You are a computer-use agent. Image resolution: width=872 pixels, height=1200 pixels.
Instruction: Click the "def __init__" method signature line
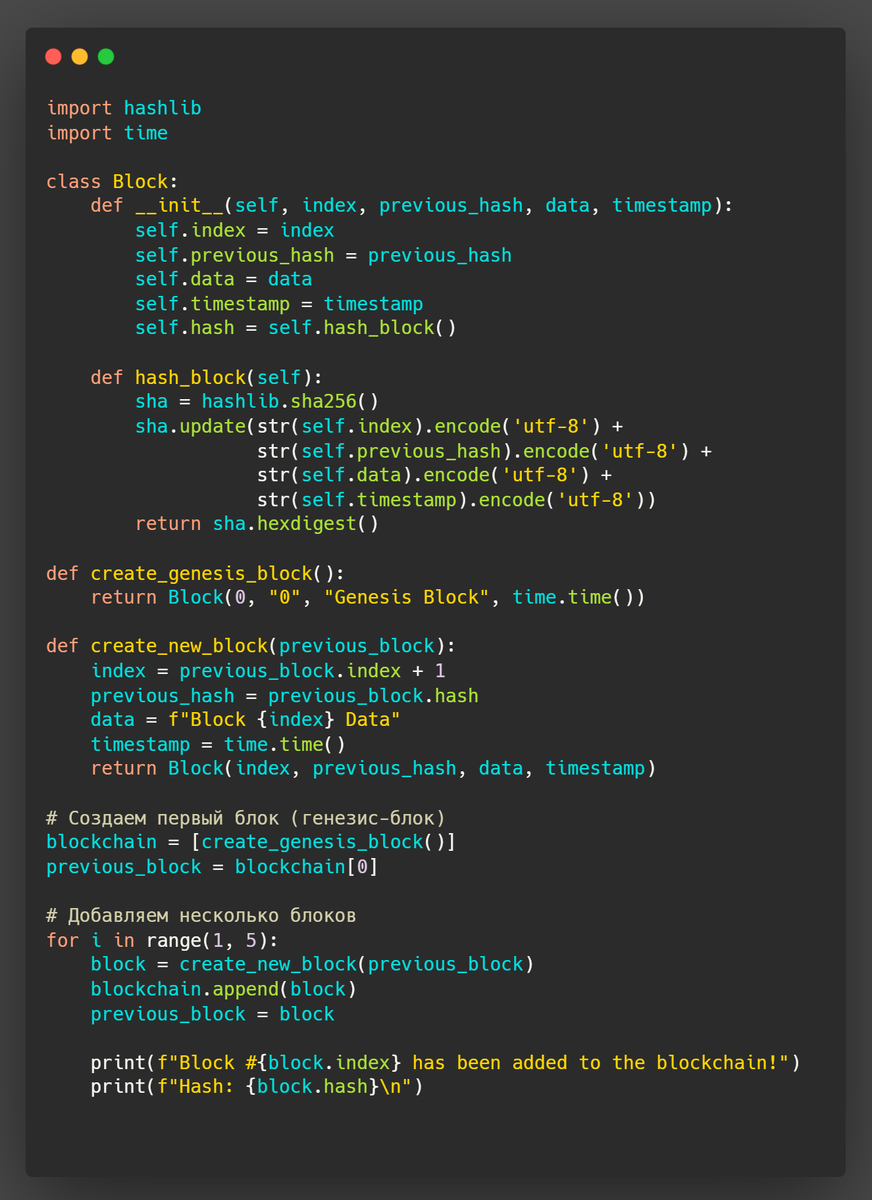point(412,206)
